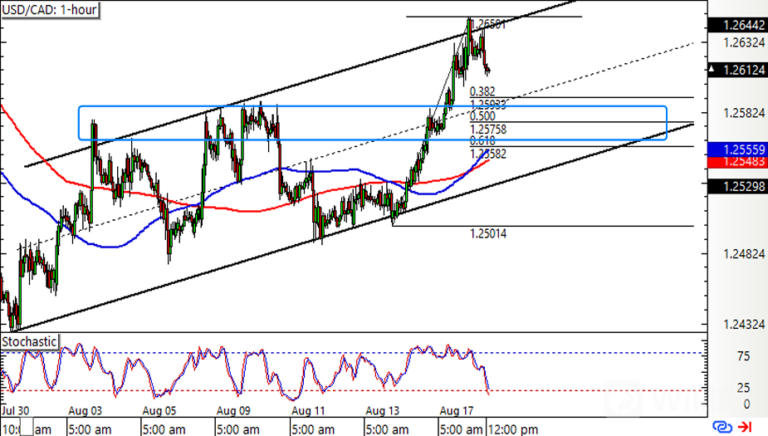This screenshot has height=436, width=768.
Task: Click the chain-link icon in bottom right corner
Action: [x=723, y=426]
